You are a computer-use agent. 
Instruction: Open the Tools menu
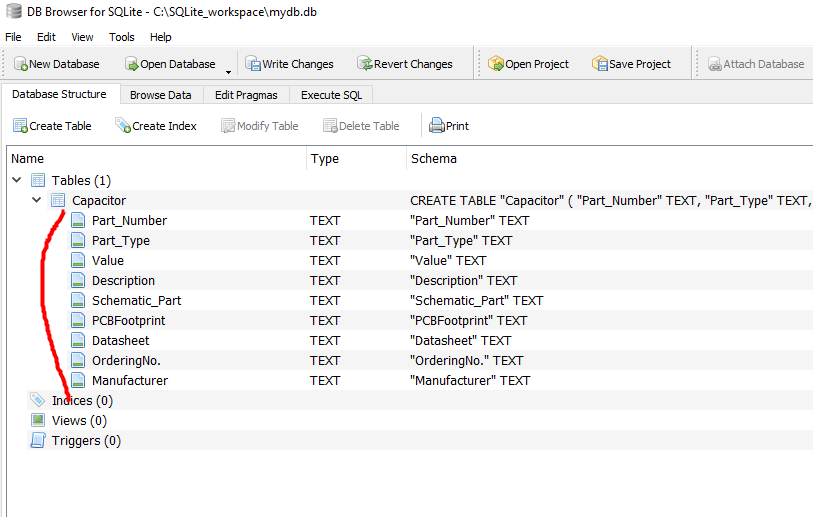tap(121, 37)
